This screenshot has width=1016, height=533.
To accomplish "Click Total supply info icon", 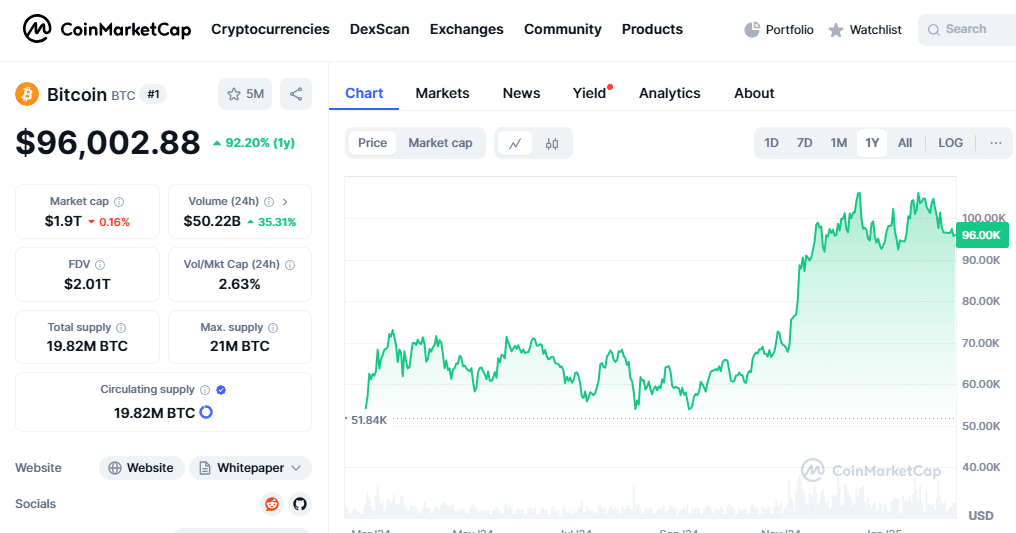I will tap(121, 328).
